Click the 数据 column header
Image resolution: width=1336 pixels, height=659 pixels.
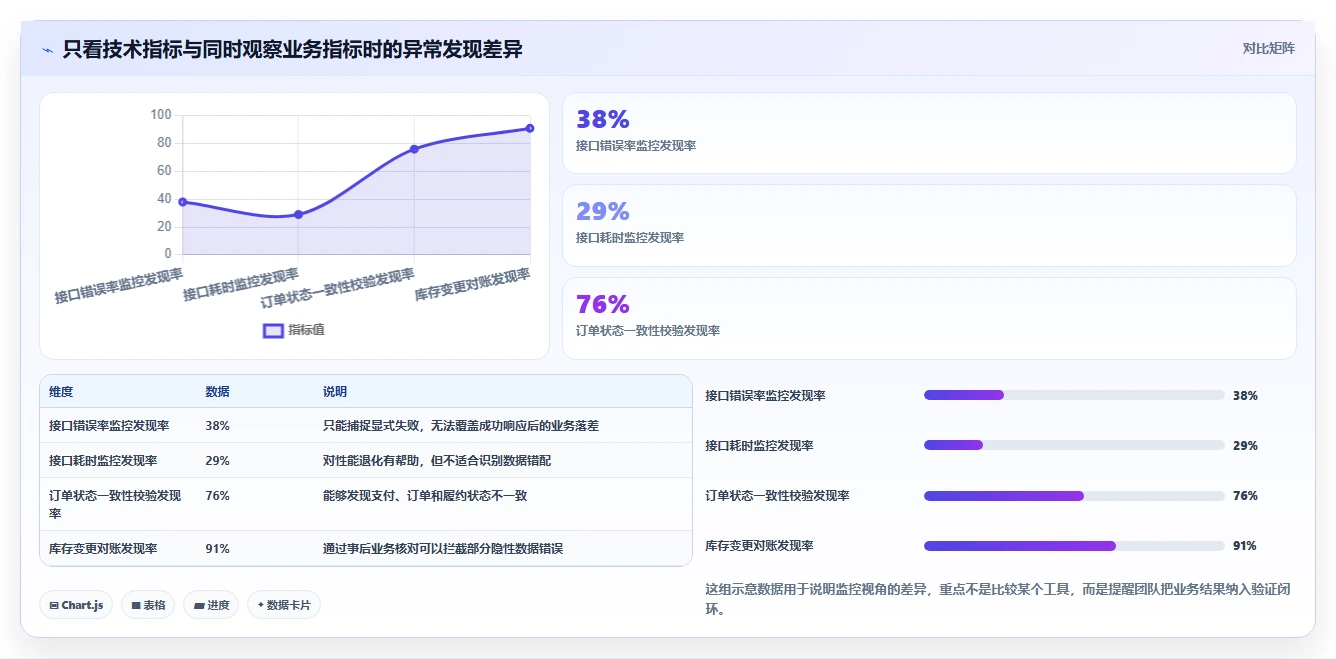click(x=217, y=392)
